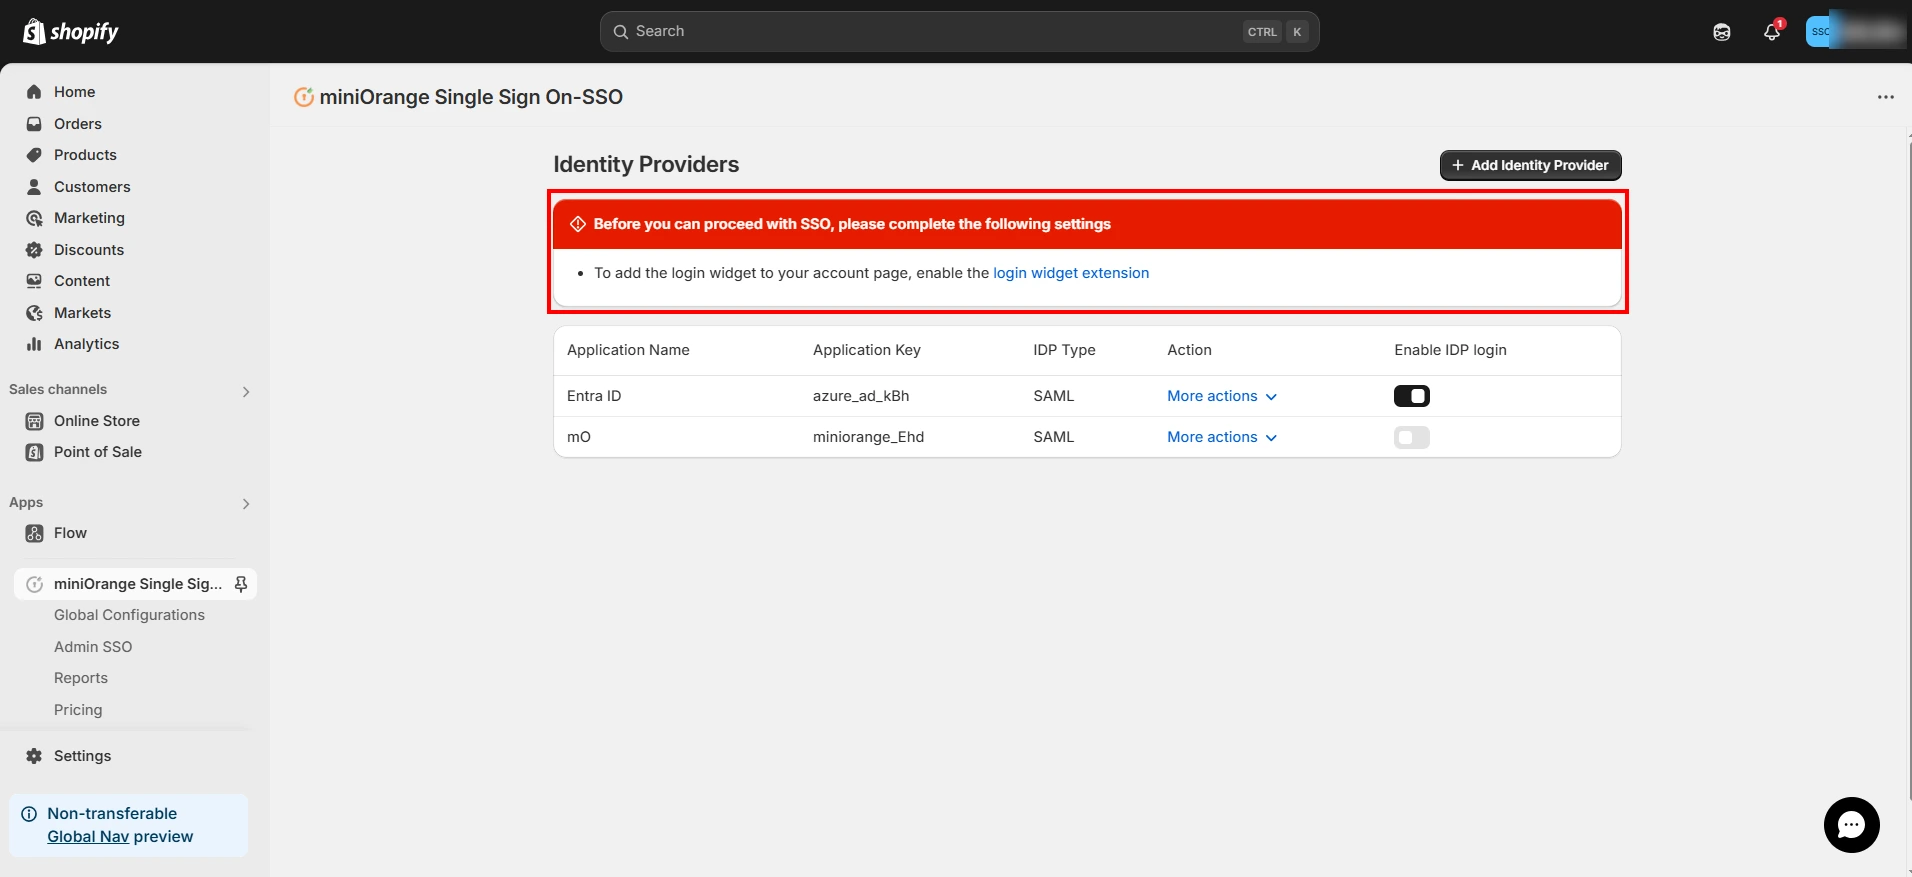This screenshot has width=1912, height=877.
Task: Click Entra ID application name
Action: (594, 396)
